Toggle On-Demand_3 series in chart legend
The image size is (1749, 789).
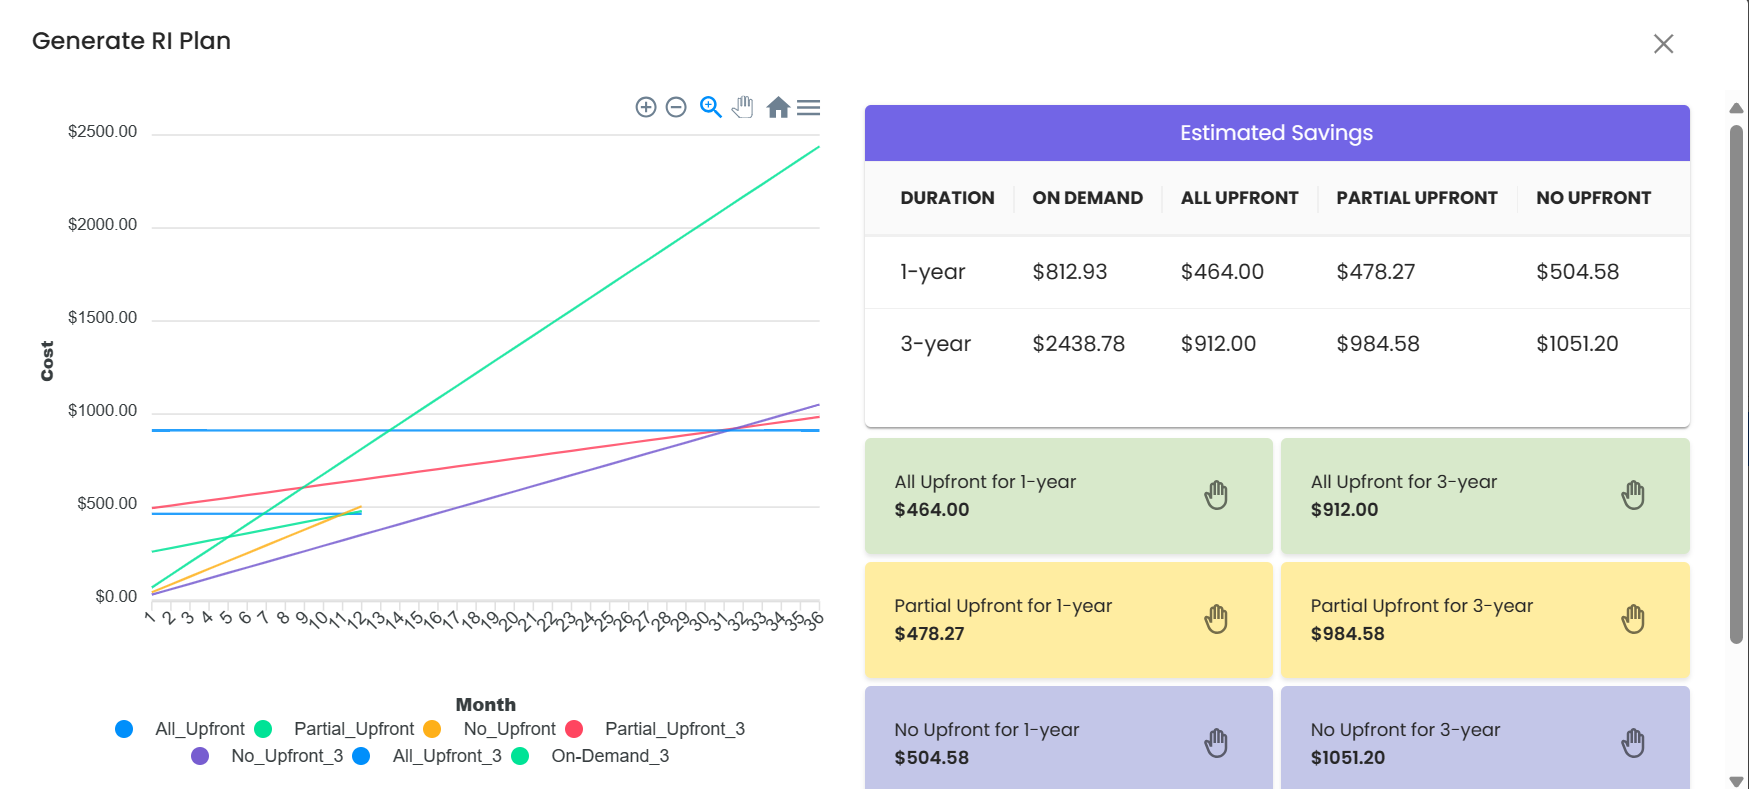coord(610,756)
